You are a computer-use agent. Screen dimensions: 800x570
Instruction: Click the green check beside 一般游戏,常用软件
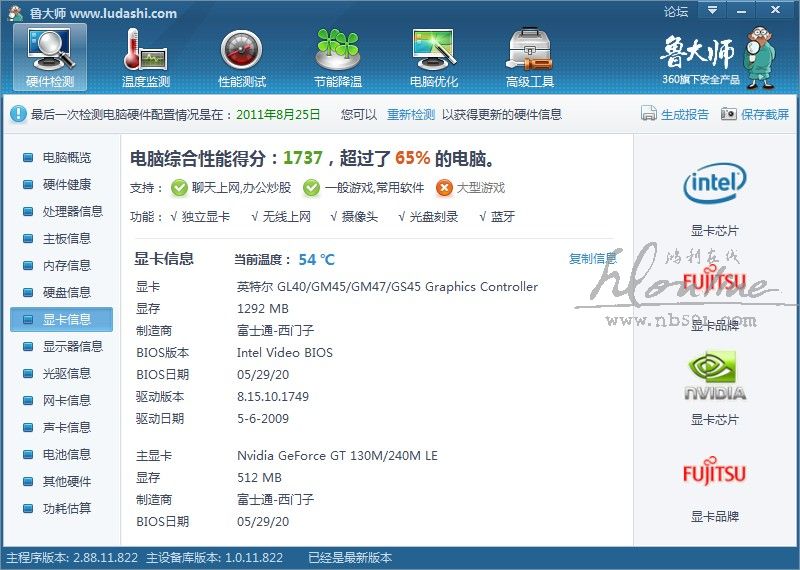(311, 188)
